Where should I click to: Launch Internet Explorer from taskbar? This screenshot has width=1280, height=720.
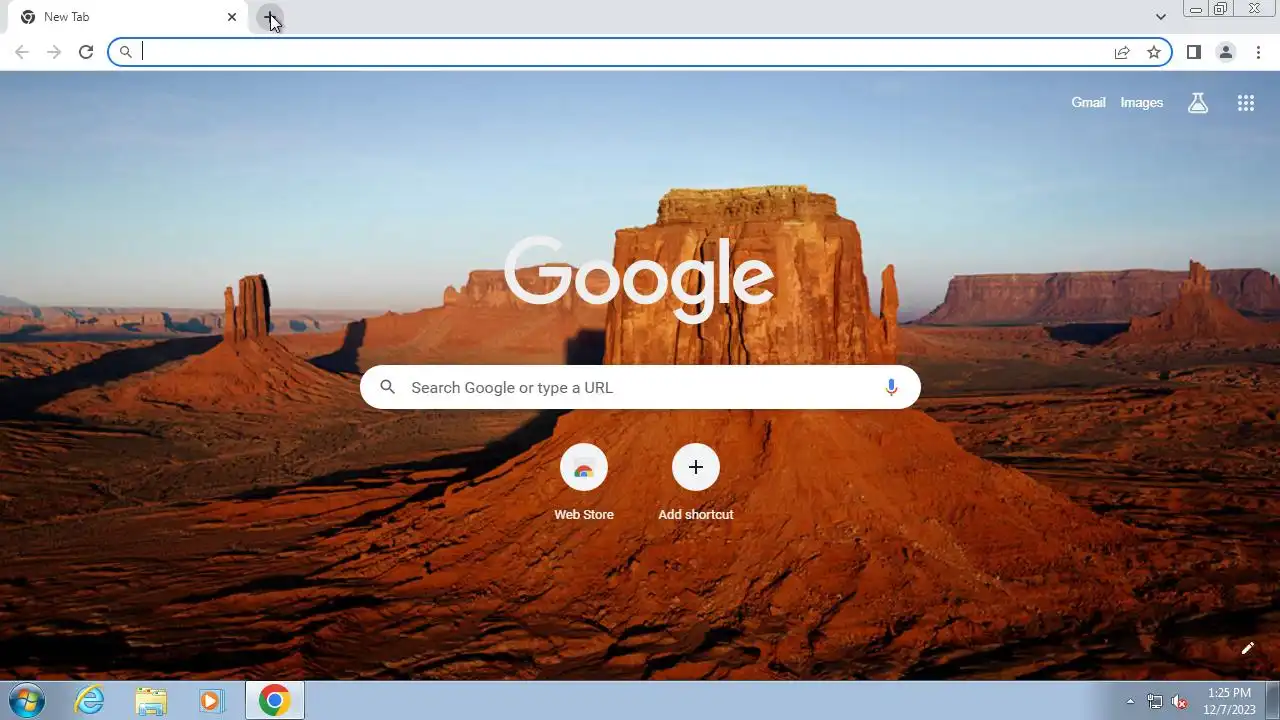(89, 700)
